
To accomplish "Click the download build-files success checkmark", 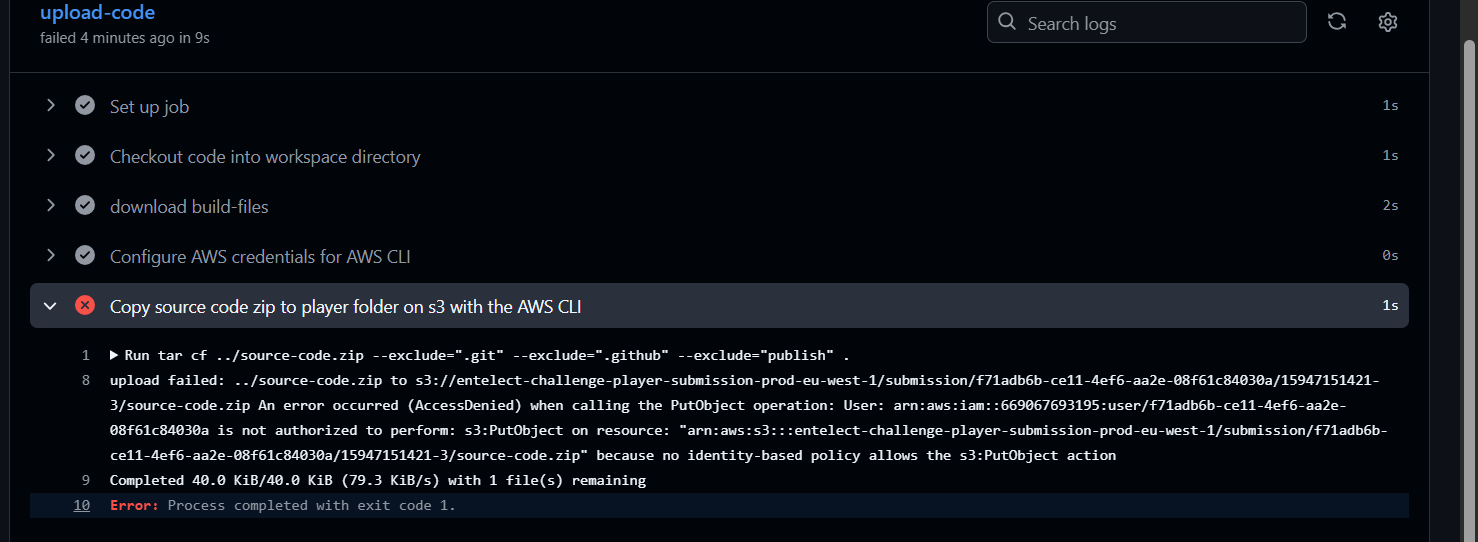I will coord(85,205).
